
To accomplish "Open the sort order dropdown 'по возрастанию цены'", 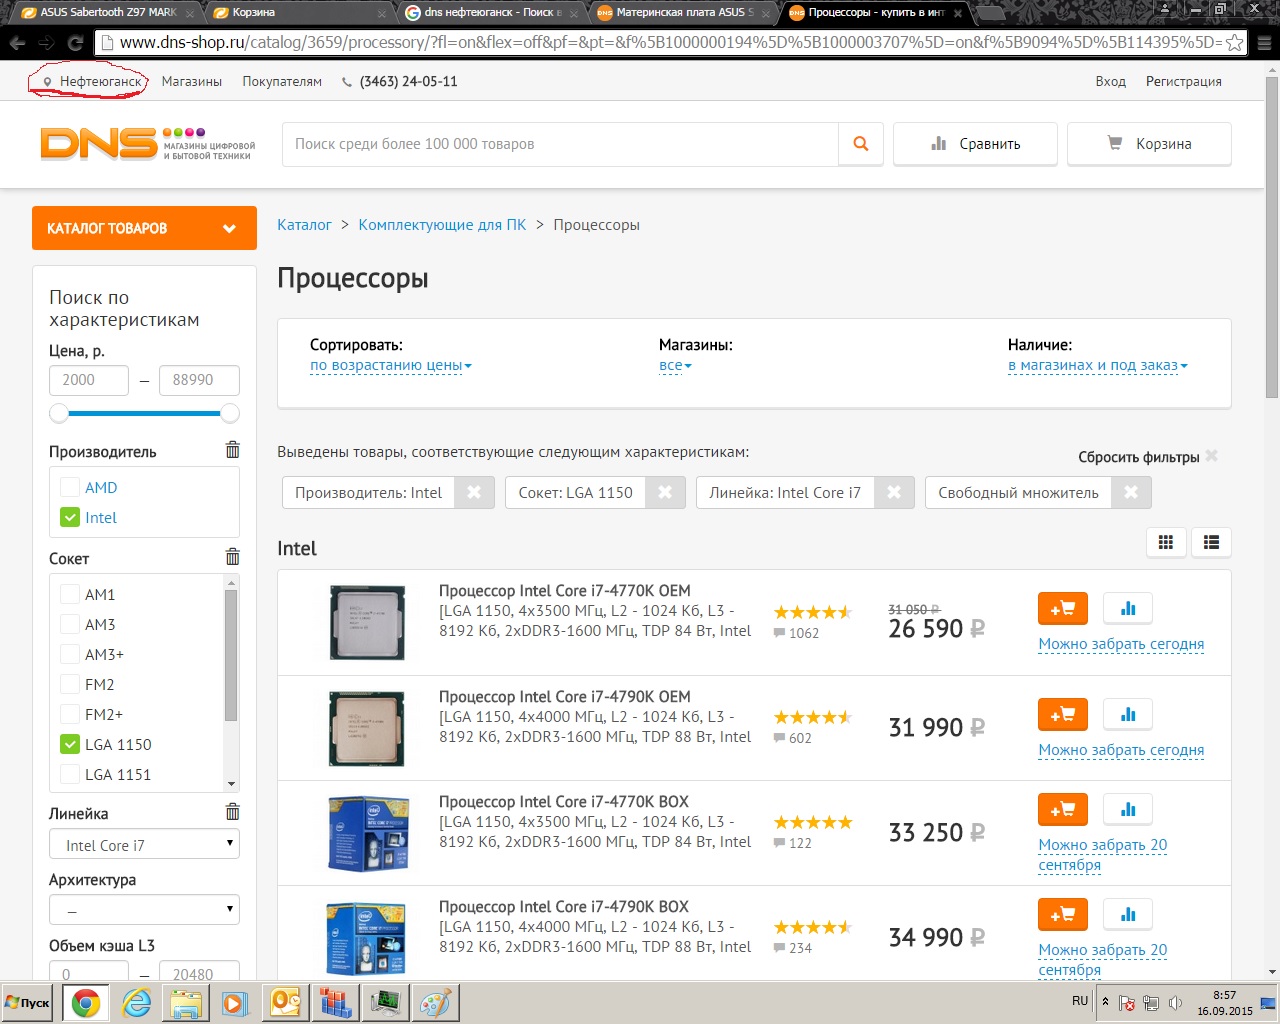I will point(390,366).
